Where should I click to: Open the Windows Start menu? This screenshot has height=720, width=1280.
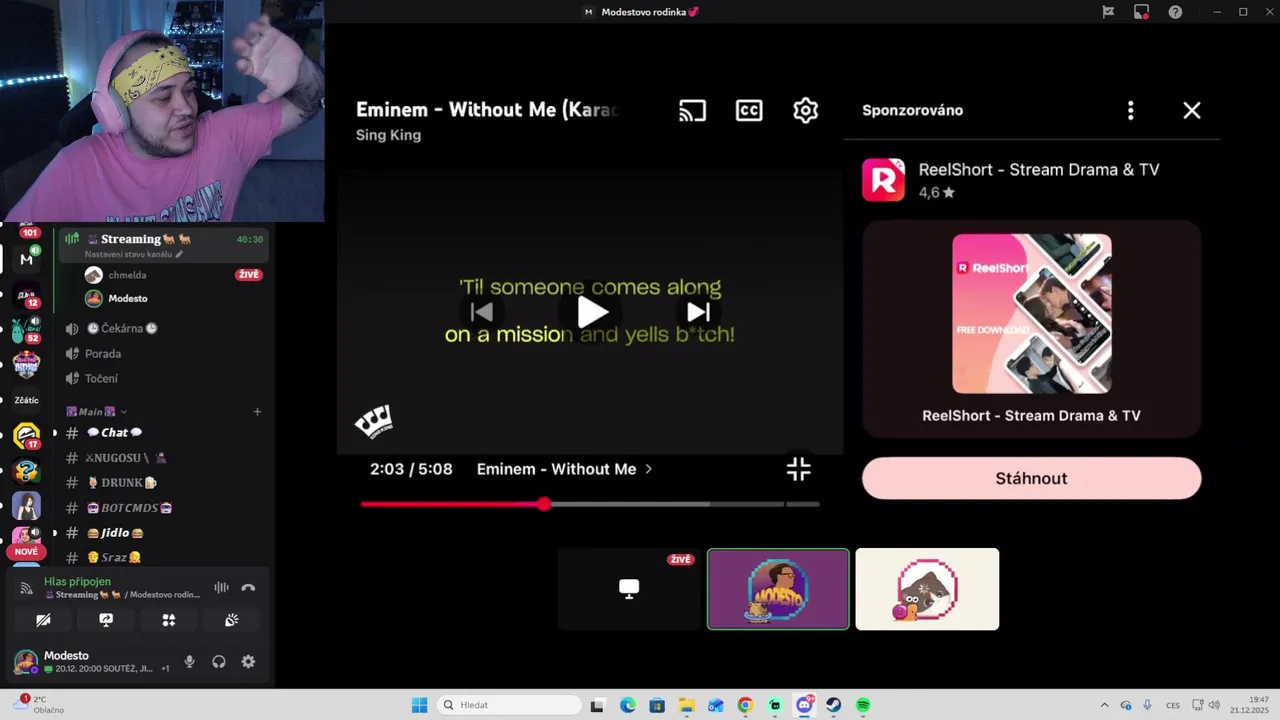click(419, 705)
